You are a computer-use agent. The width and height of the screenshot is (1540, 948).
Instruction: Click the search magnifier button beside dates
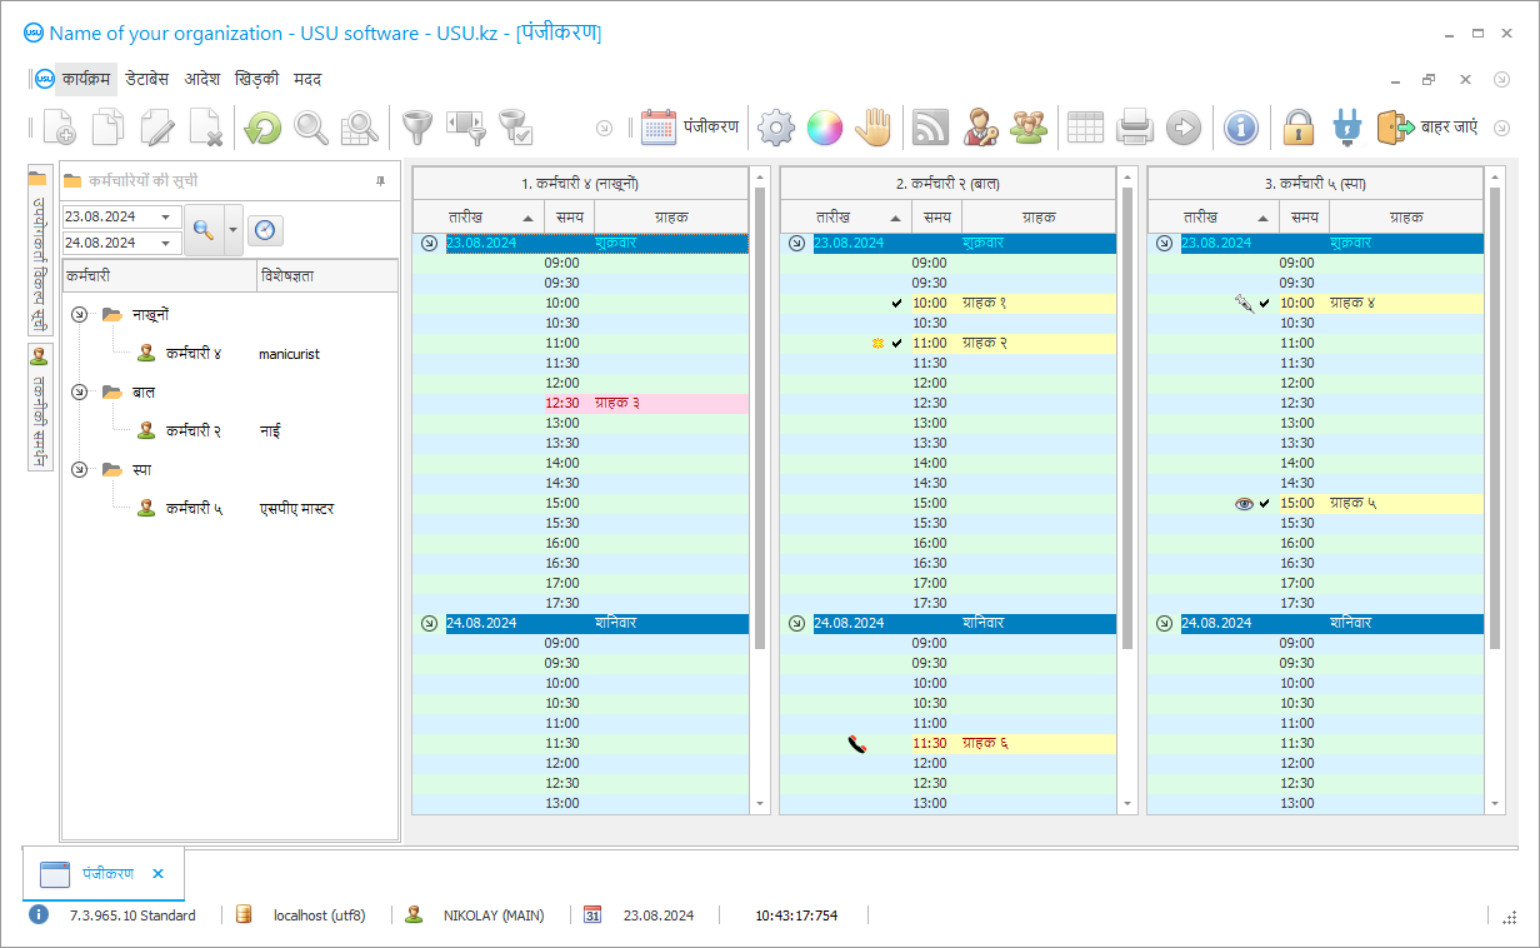[x=204, y=230]
